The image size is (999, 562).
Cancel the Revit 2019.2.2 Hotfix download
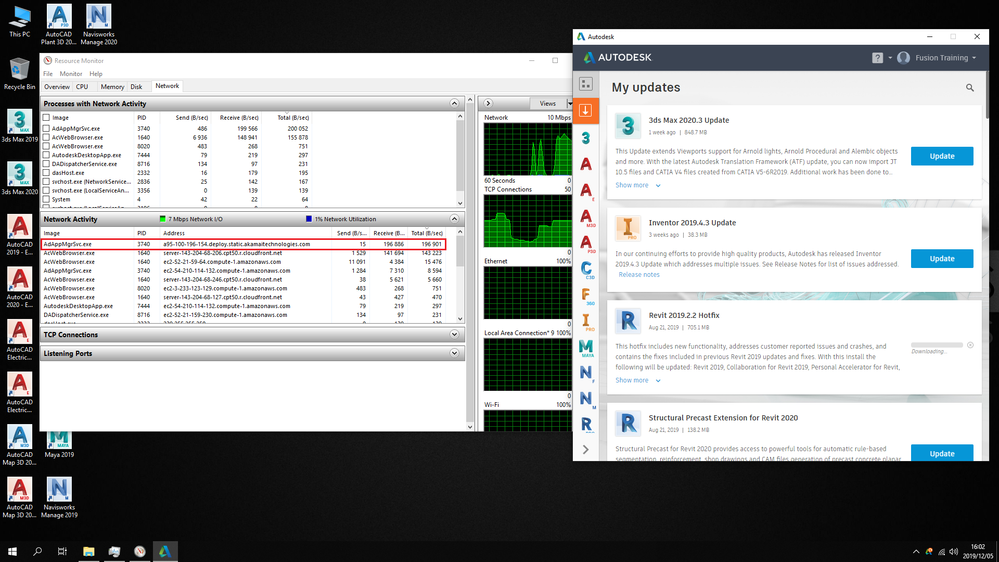click(x=970, y=345)
